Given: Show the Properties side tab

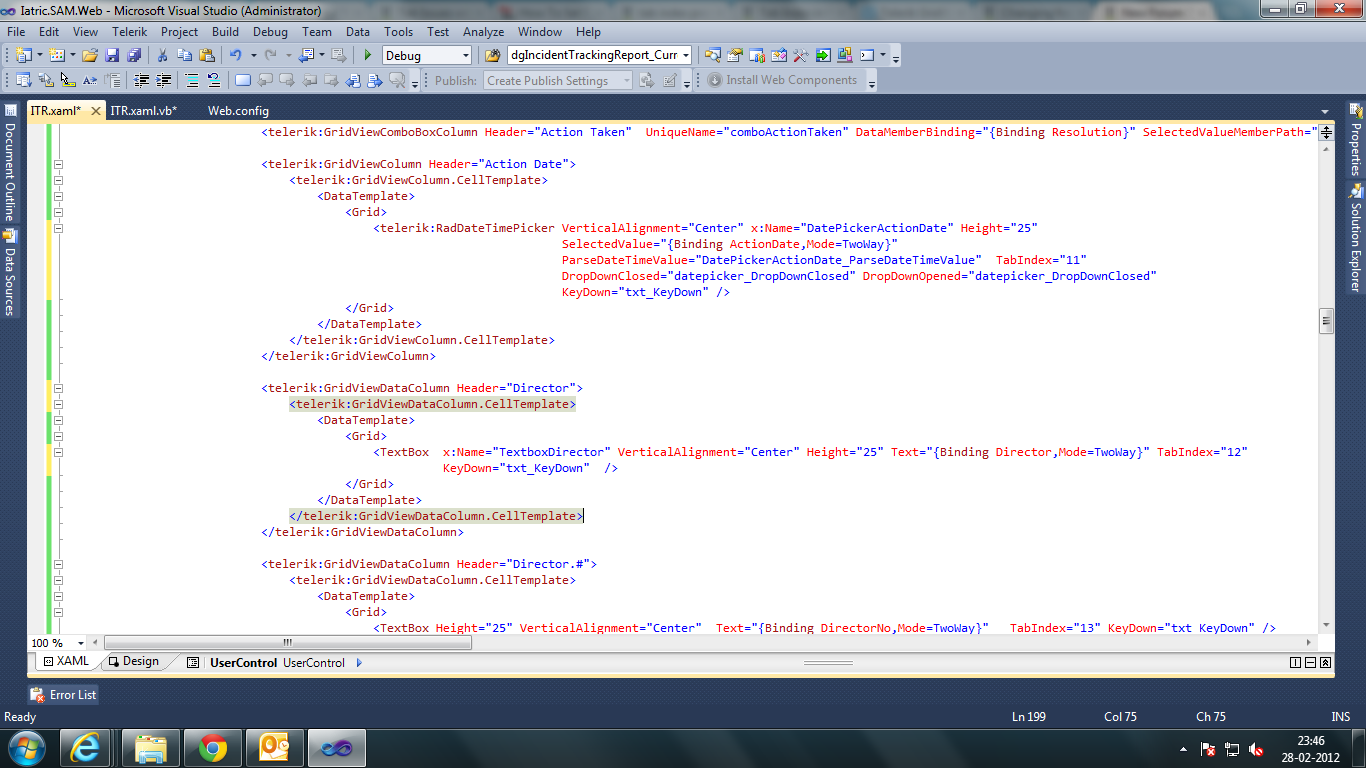Looking at the screenshot, I should [1356, 140].
